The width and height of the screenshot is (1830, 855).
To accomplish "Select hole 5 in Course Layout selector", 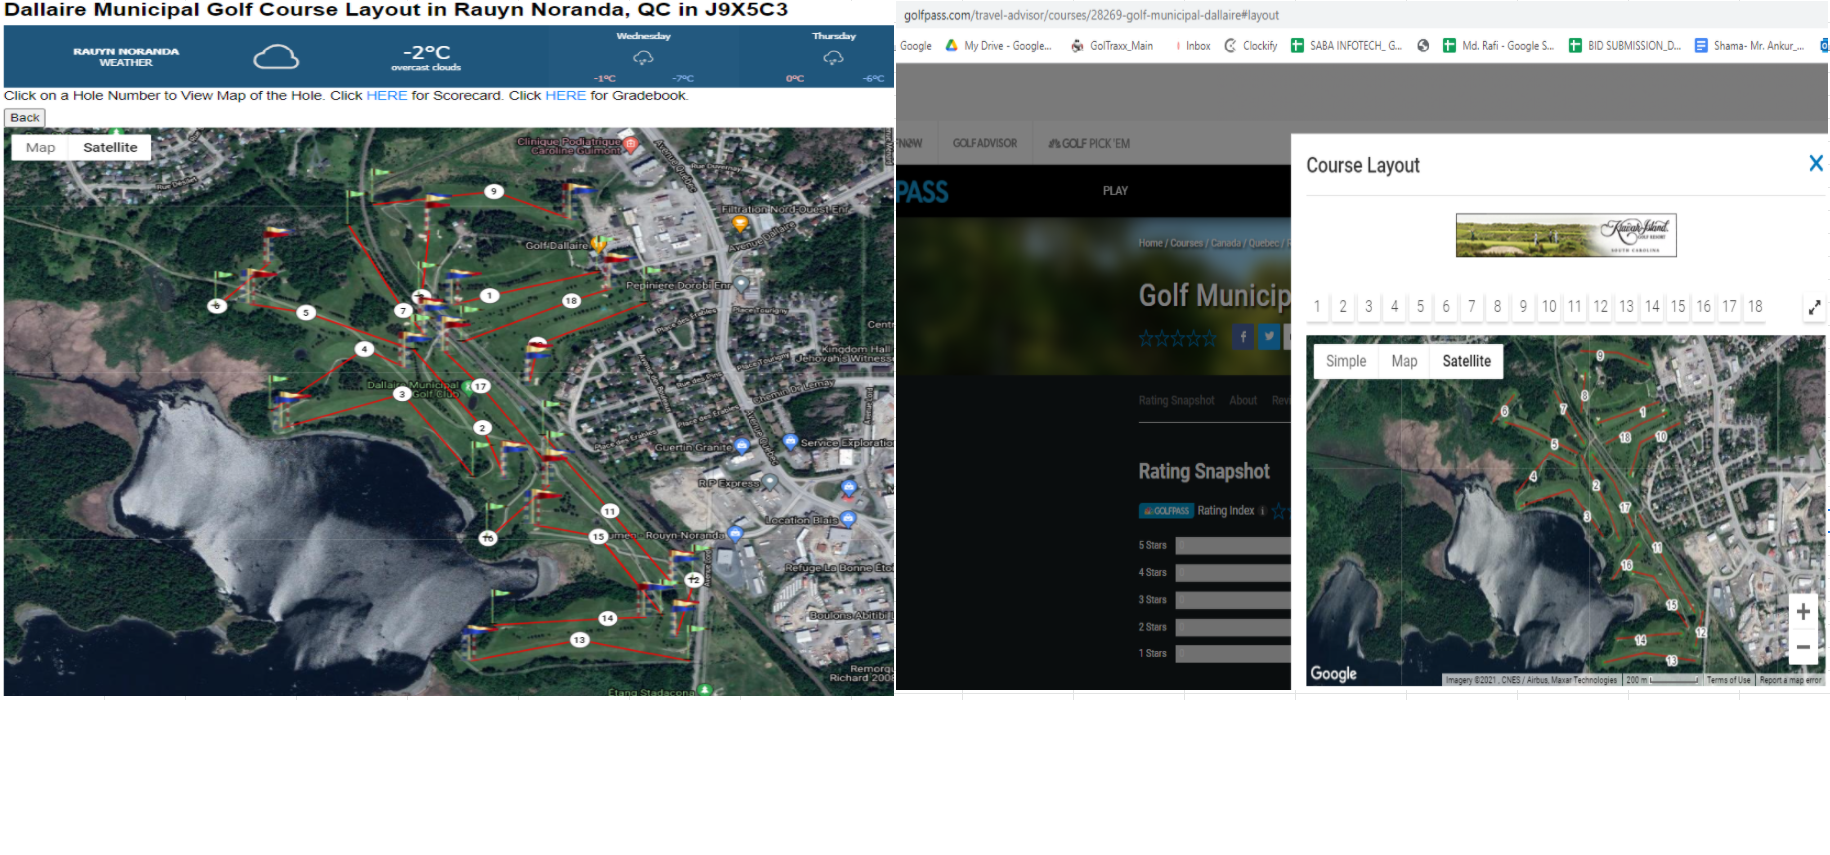I will point(1420,307).
